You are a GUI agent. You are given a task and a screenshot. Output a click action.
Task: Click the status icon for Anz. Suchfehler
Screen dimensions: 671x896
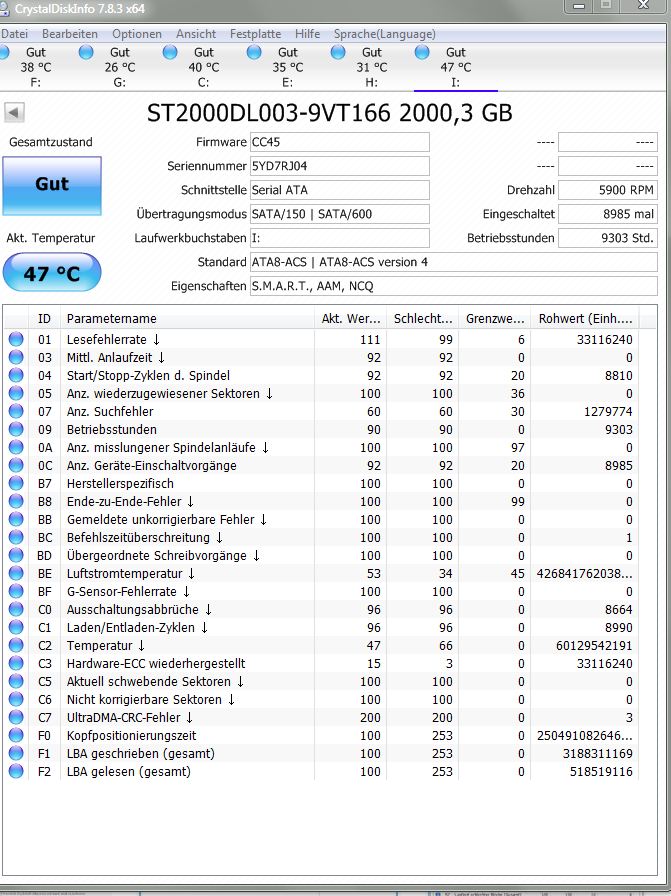click(x=16, y=411)
